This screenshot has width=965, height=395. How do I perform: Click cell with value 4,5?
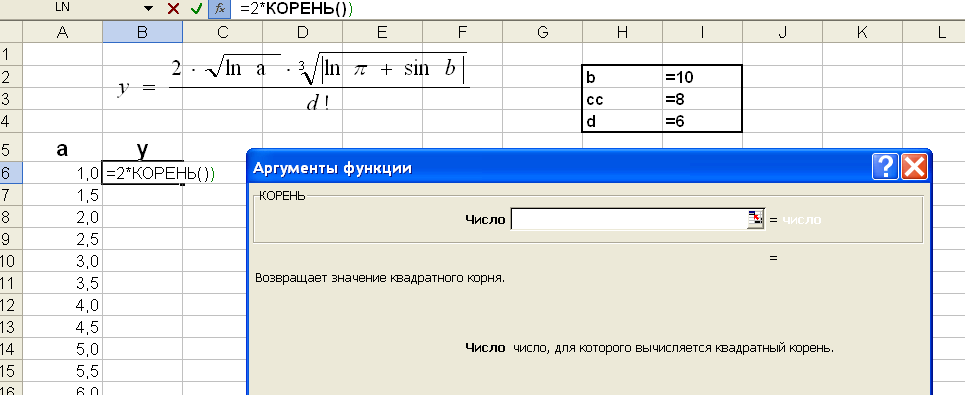tap(62, 327)
